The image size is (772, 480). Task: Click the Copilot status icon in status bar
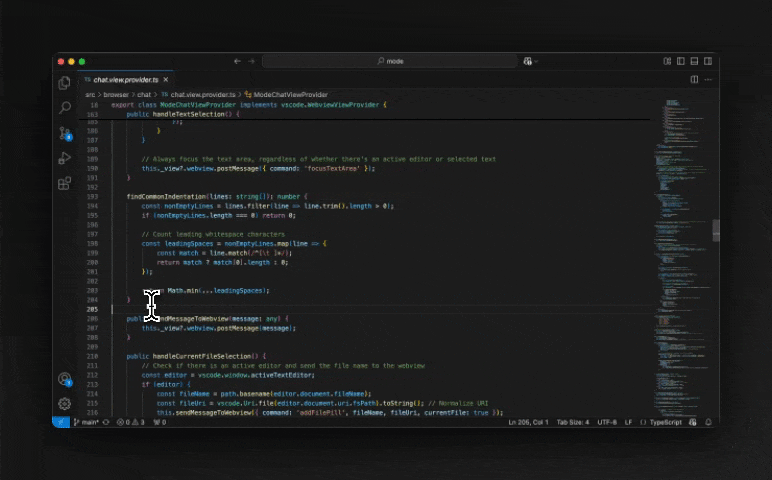pyautogui.click(x=693, y=422)
